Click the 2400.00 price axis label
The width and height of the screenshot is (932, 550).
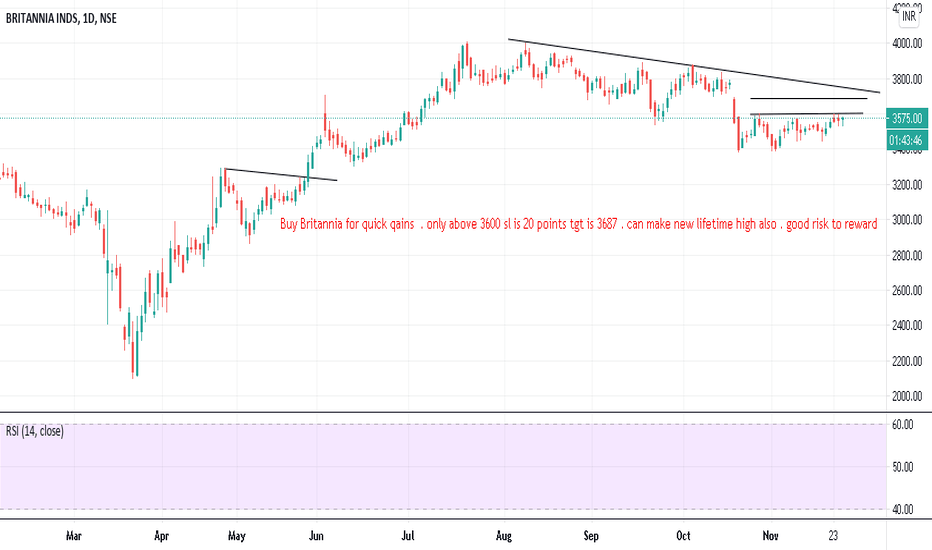907,325
